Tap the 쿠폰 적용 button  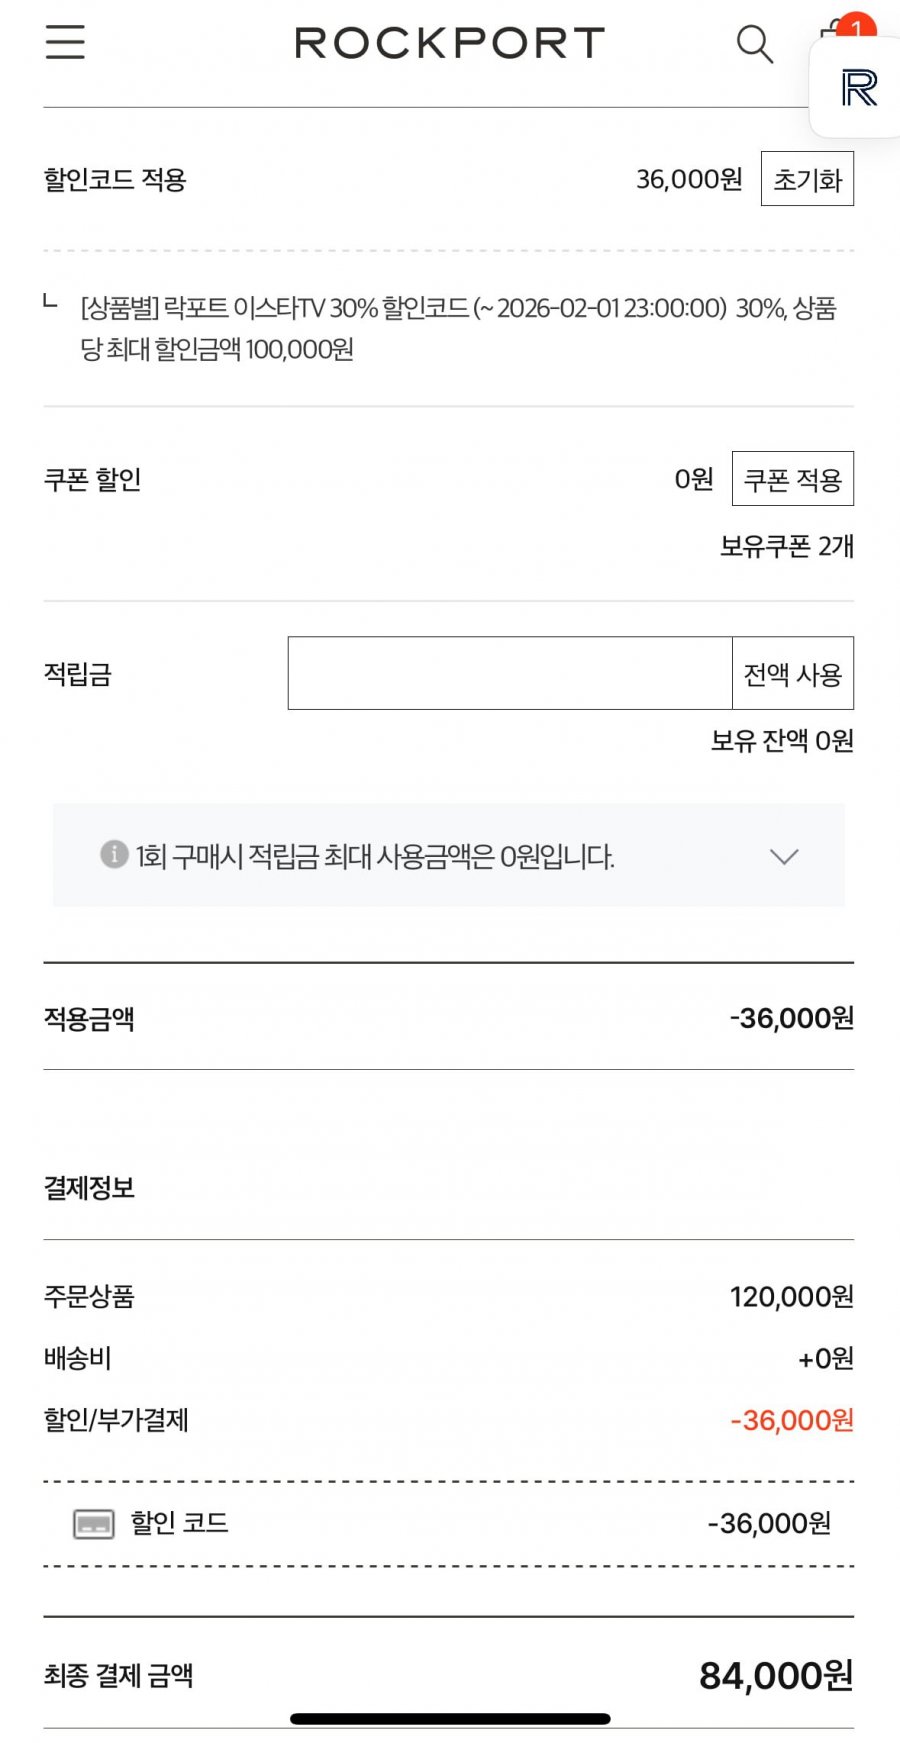[x=792, y=479]
